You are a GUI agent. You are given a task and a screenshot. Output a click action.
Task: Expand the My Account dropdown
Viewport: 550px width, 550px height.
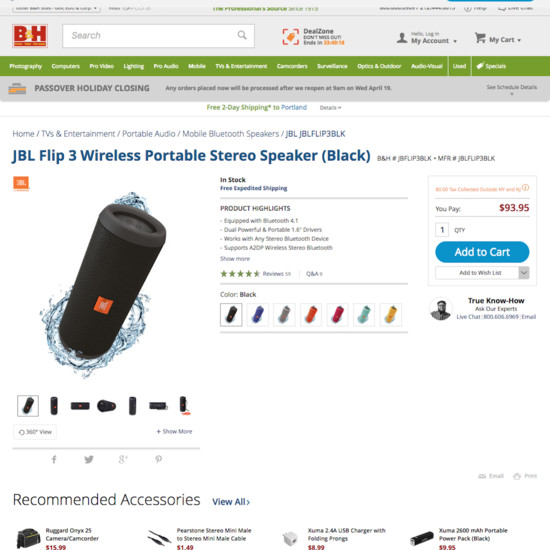click(455, 41)
